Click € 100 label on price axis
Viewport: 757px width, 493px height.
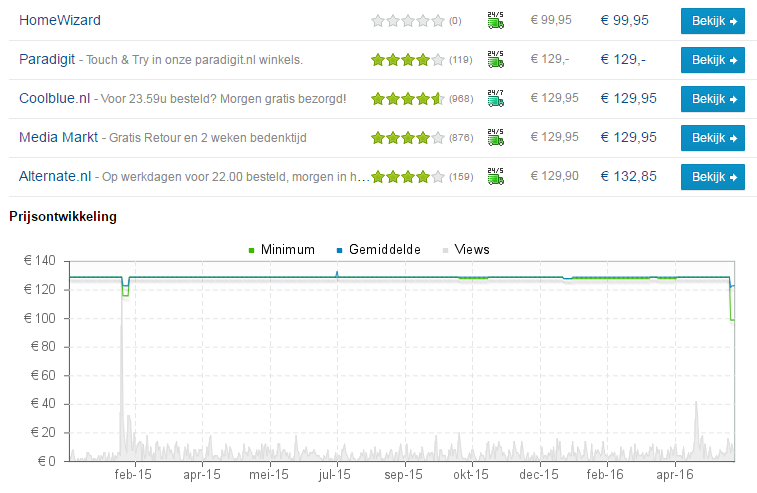click(40, 318)
